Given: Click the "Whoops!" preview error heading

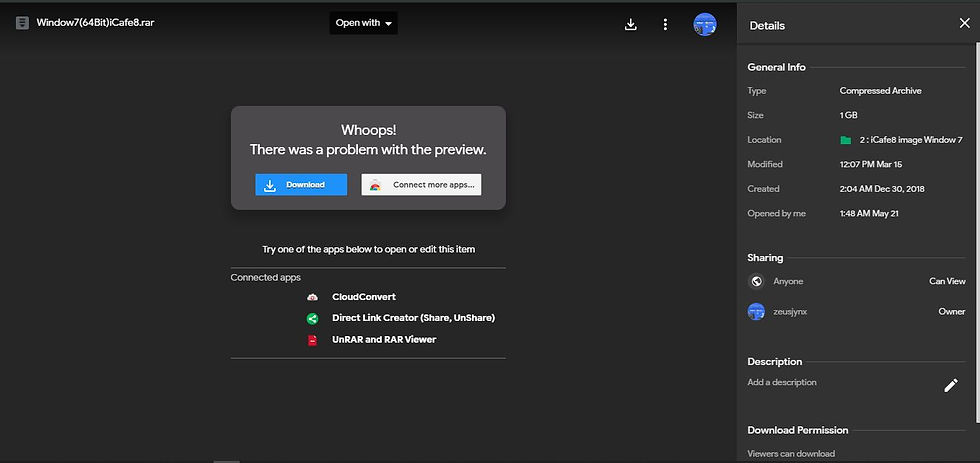Looking at the screenshot, I should (x=368, y=130).
